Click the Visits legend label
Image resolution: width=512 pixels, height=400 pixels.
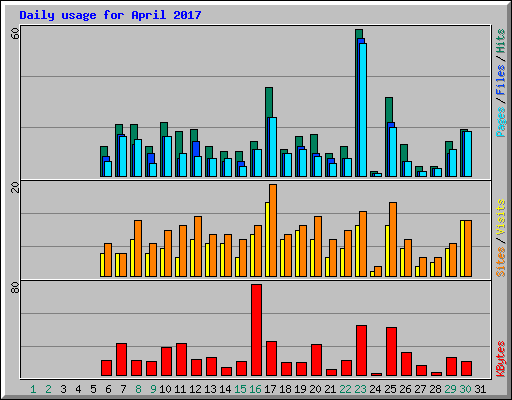pos(500,218)
